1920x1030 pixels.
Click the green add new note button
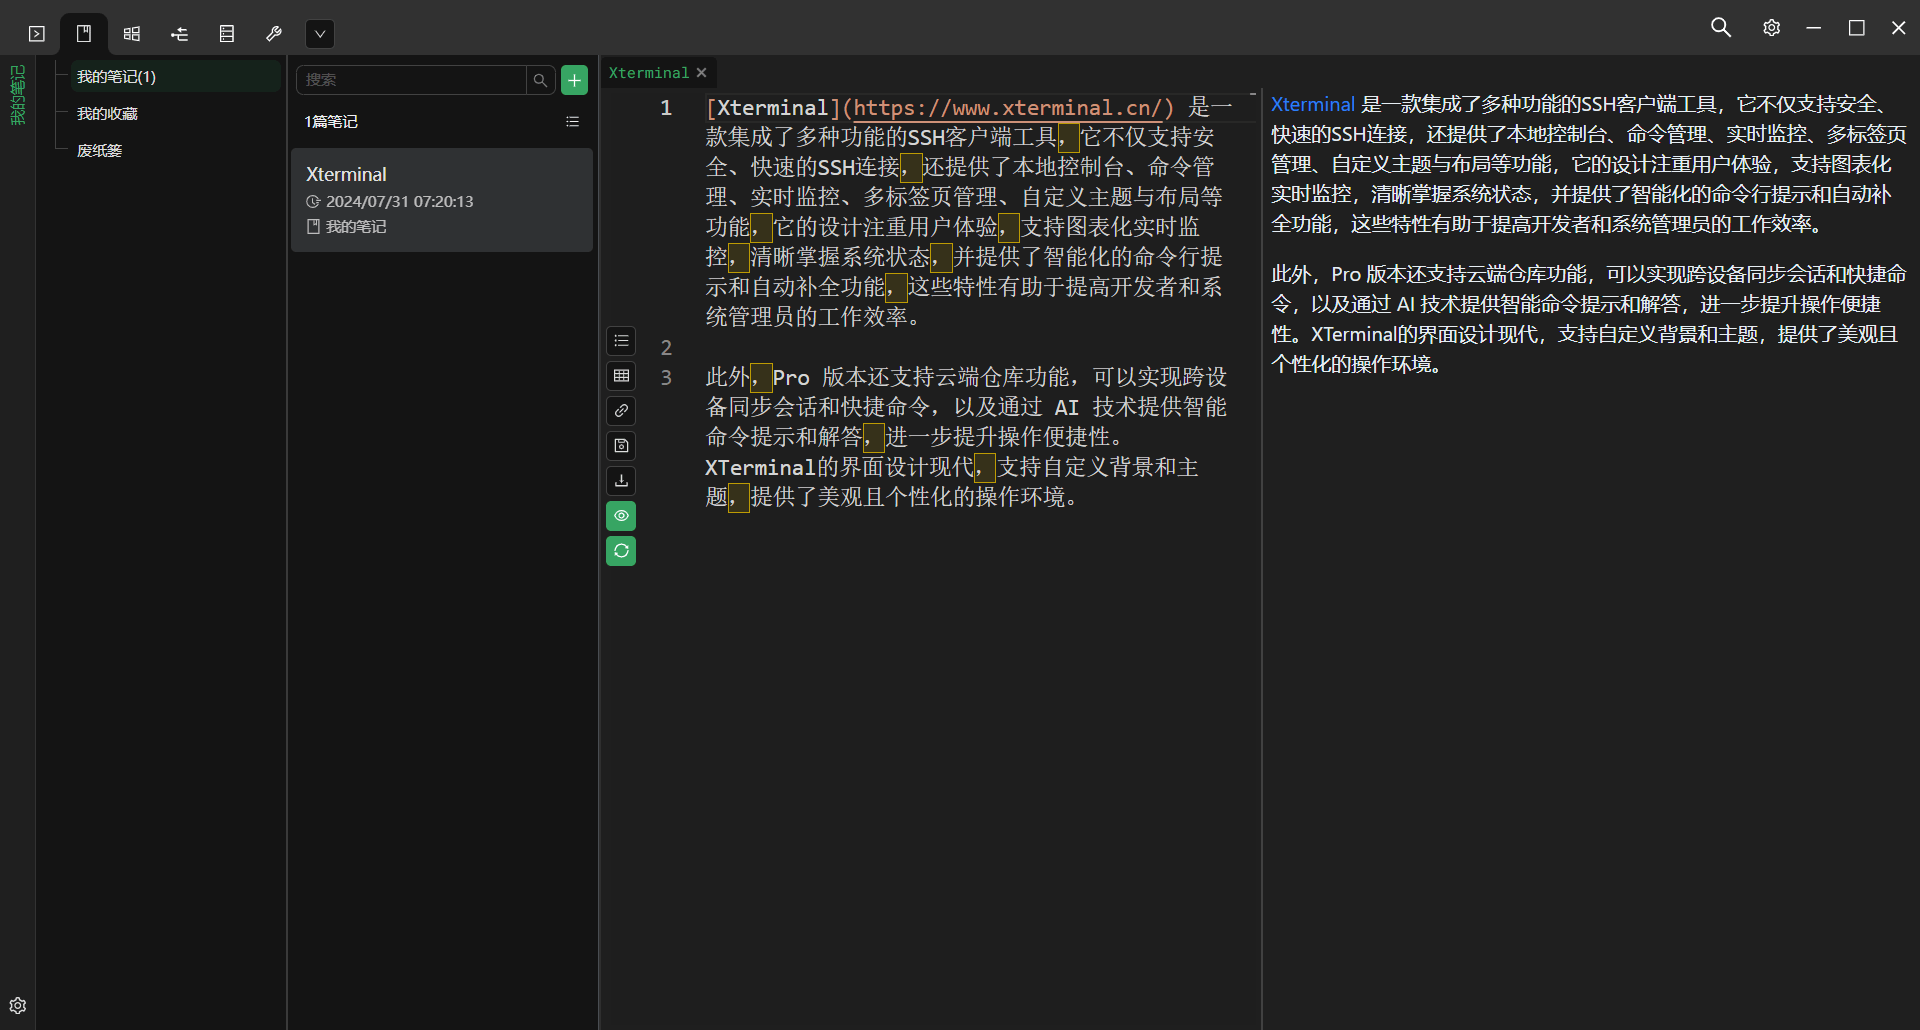coord(574,80)
